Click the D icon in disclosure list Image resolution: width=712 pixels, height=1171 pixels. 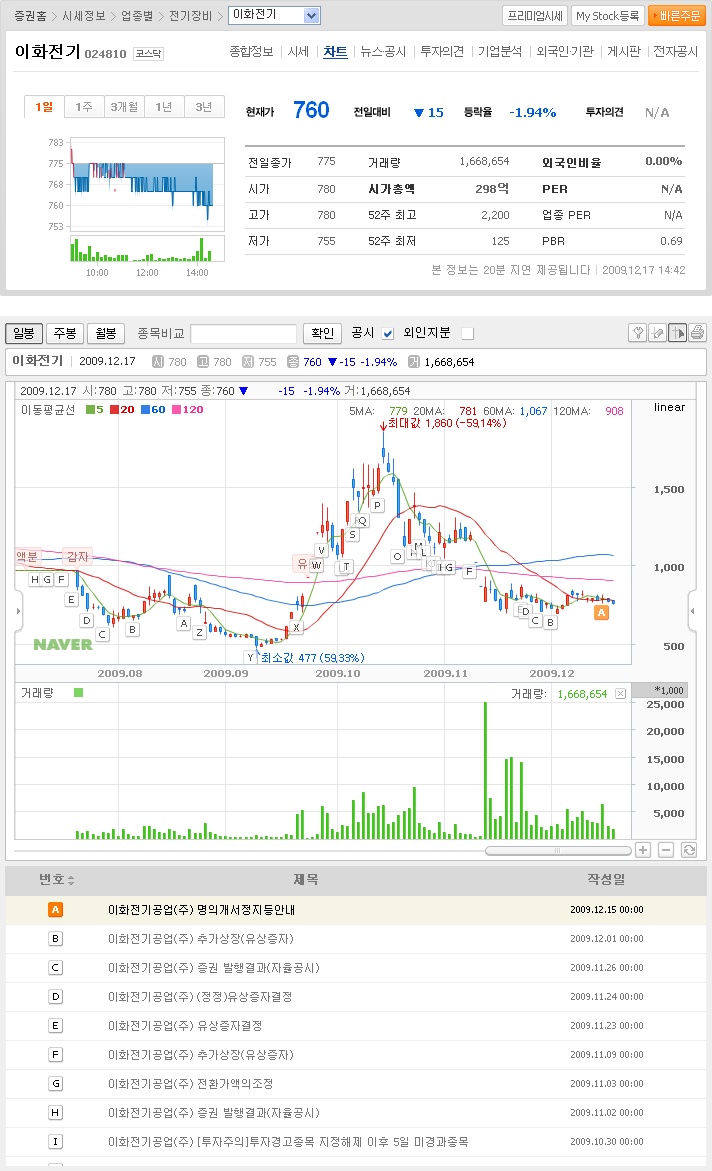tap(55, 997)
